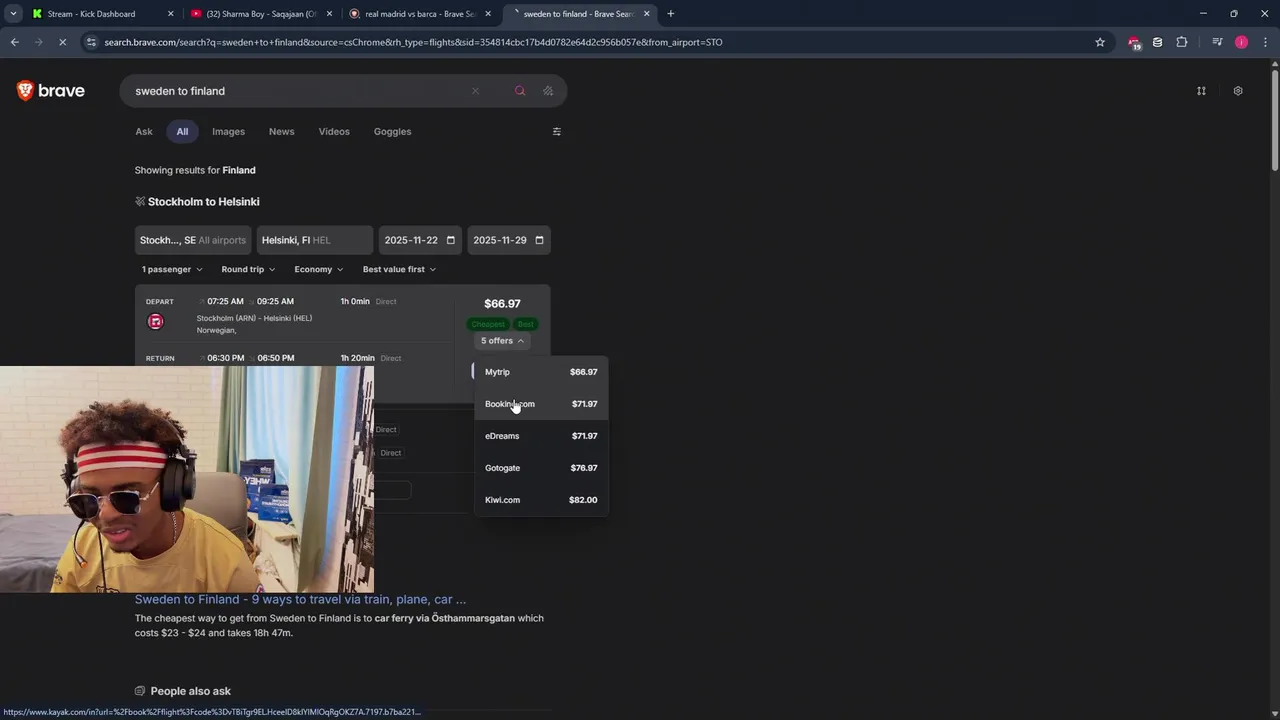Image resolution: width=1280 pixels, height=720 pixels.
Task: Open the Best value first sort dropdown
Action: coord(399,269)
